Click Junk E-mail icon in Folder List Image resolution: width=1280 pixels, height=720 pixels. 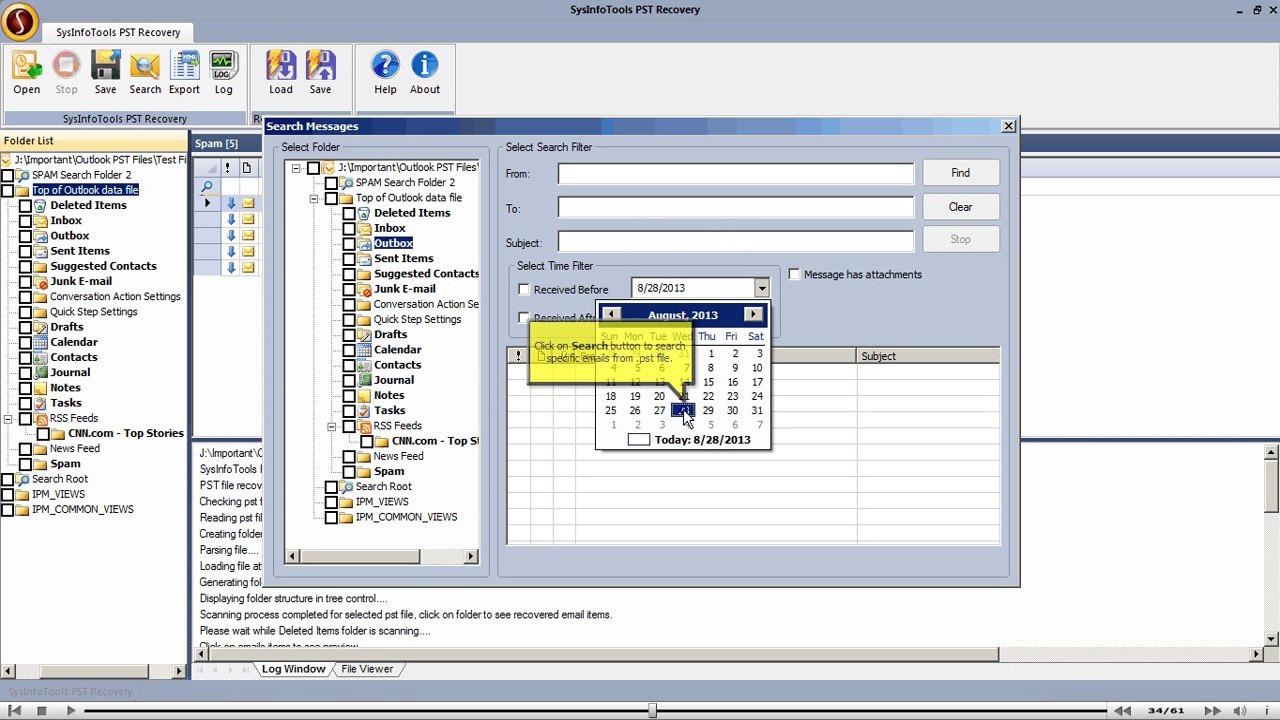pyautogui.click(x=41, y=281)
